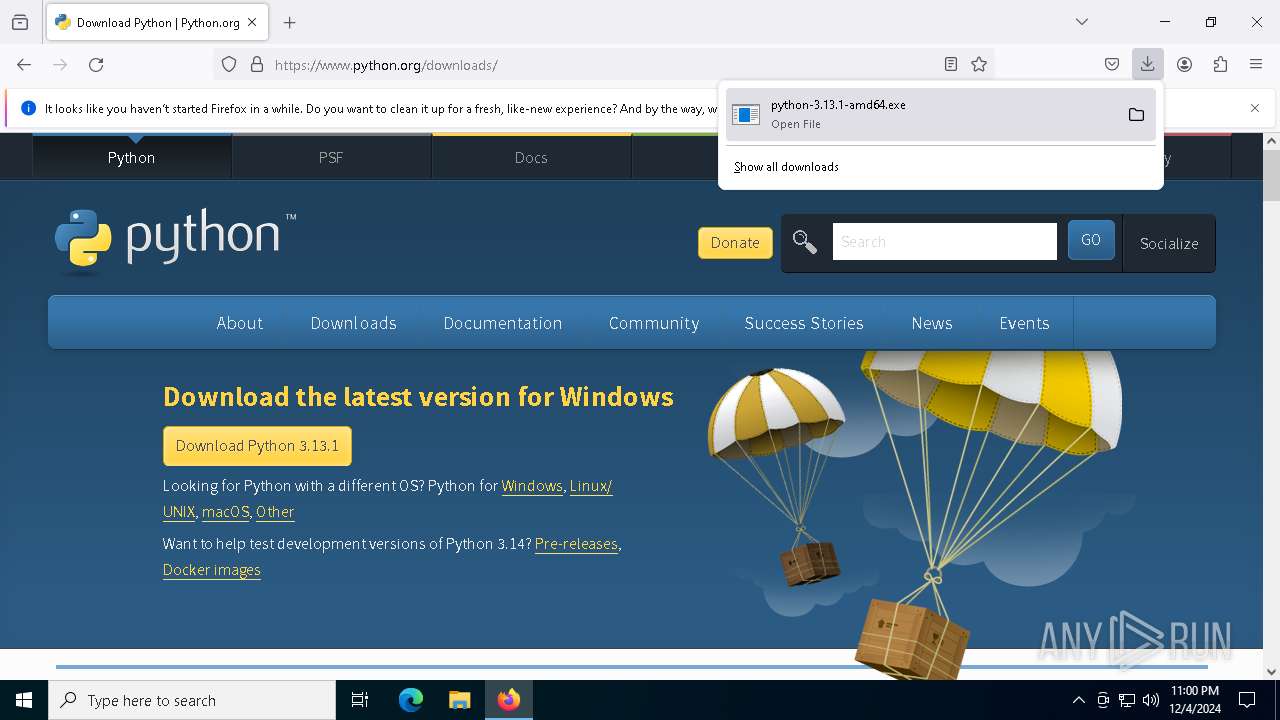Open the Documentation menu
This screenshot has width=1280, height=720.
pyautogui.click(x=503, y=323)
